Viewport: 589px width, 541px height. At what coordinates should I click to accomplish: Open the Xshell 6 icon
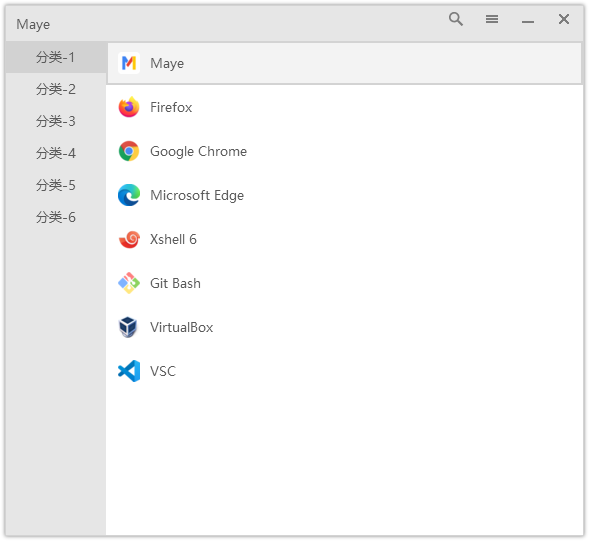click(x=129, y=239)
